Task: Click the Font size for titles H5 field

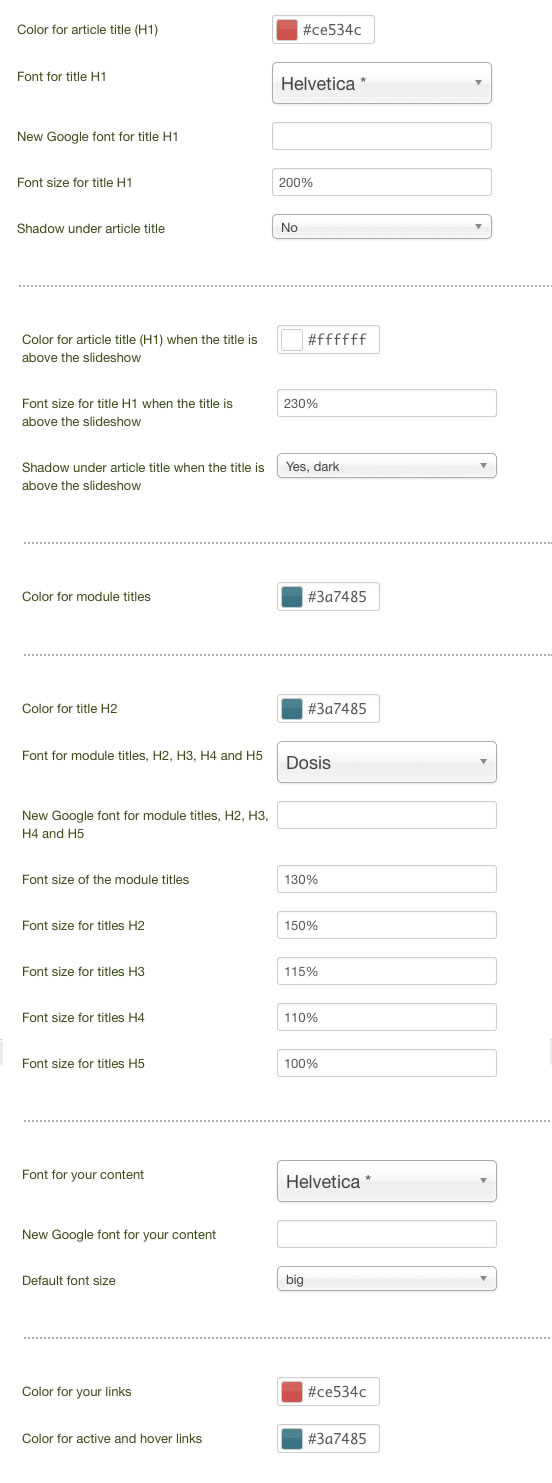Action: point(387,1063)
